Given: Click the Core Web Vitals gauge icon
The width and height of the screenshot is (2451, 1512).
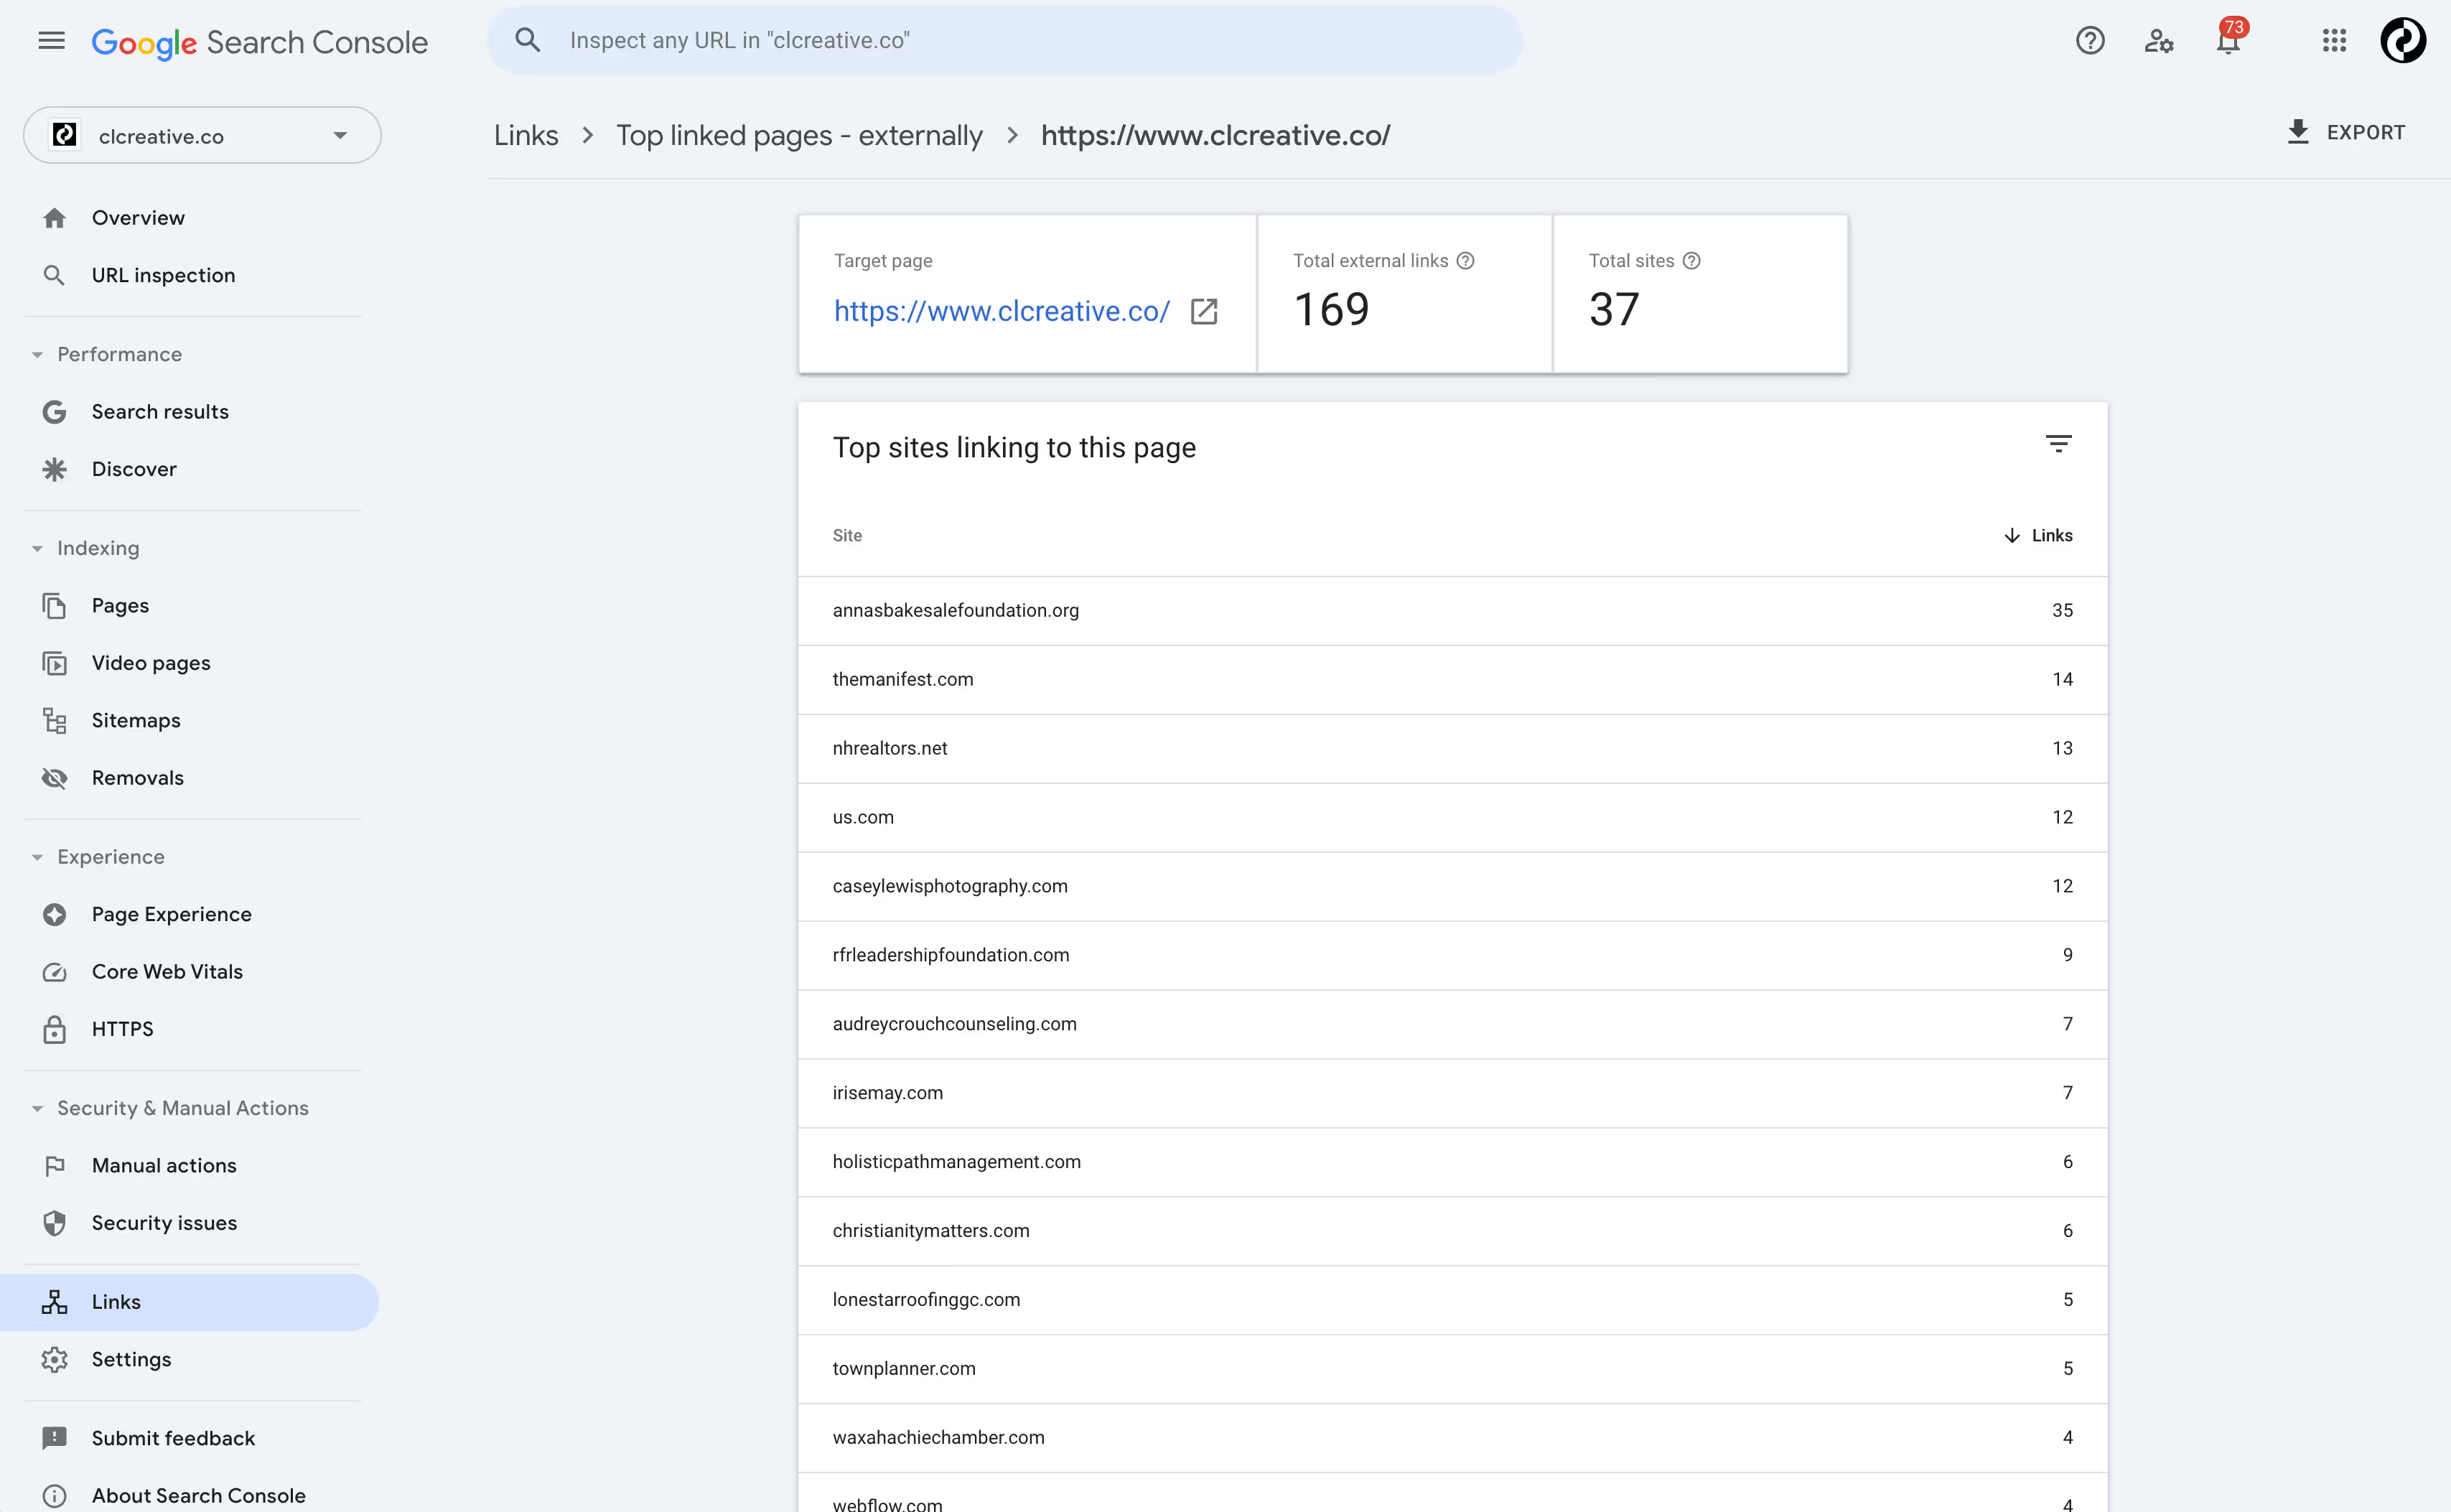Looking at the screenshot, I should click(55, 972).
